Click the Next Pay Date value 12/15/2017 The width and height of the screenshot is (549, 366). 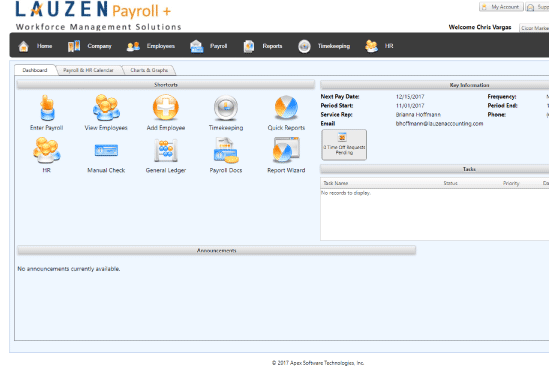410,97
